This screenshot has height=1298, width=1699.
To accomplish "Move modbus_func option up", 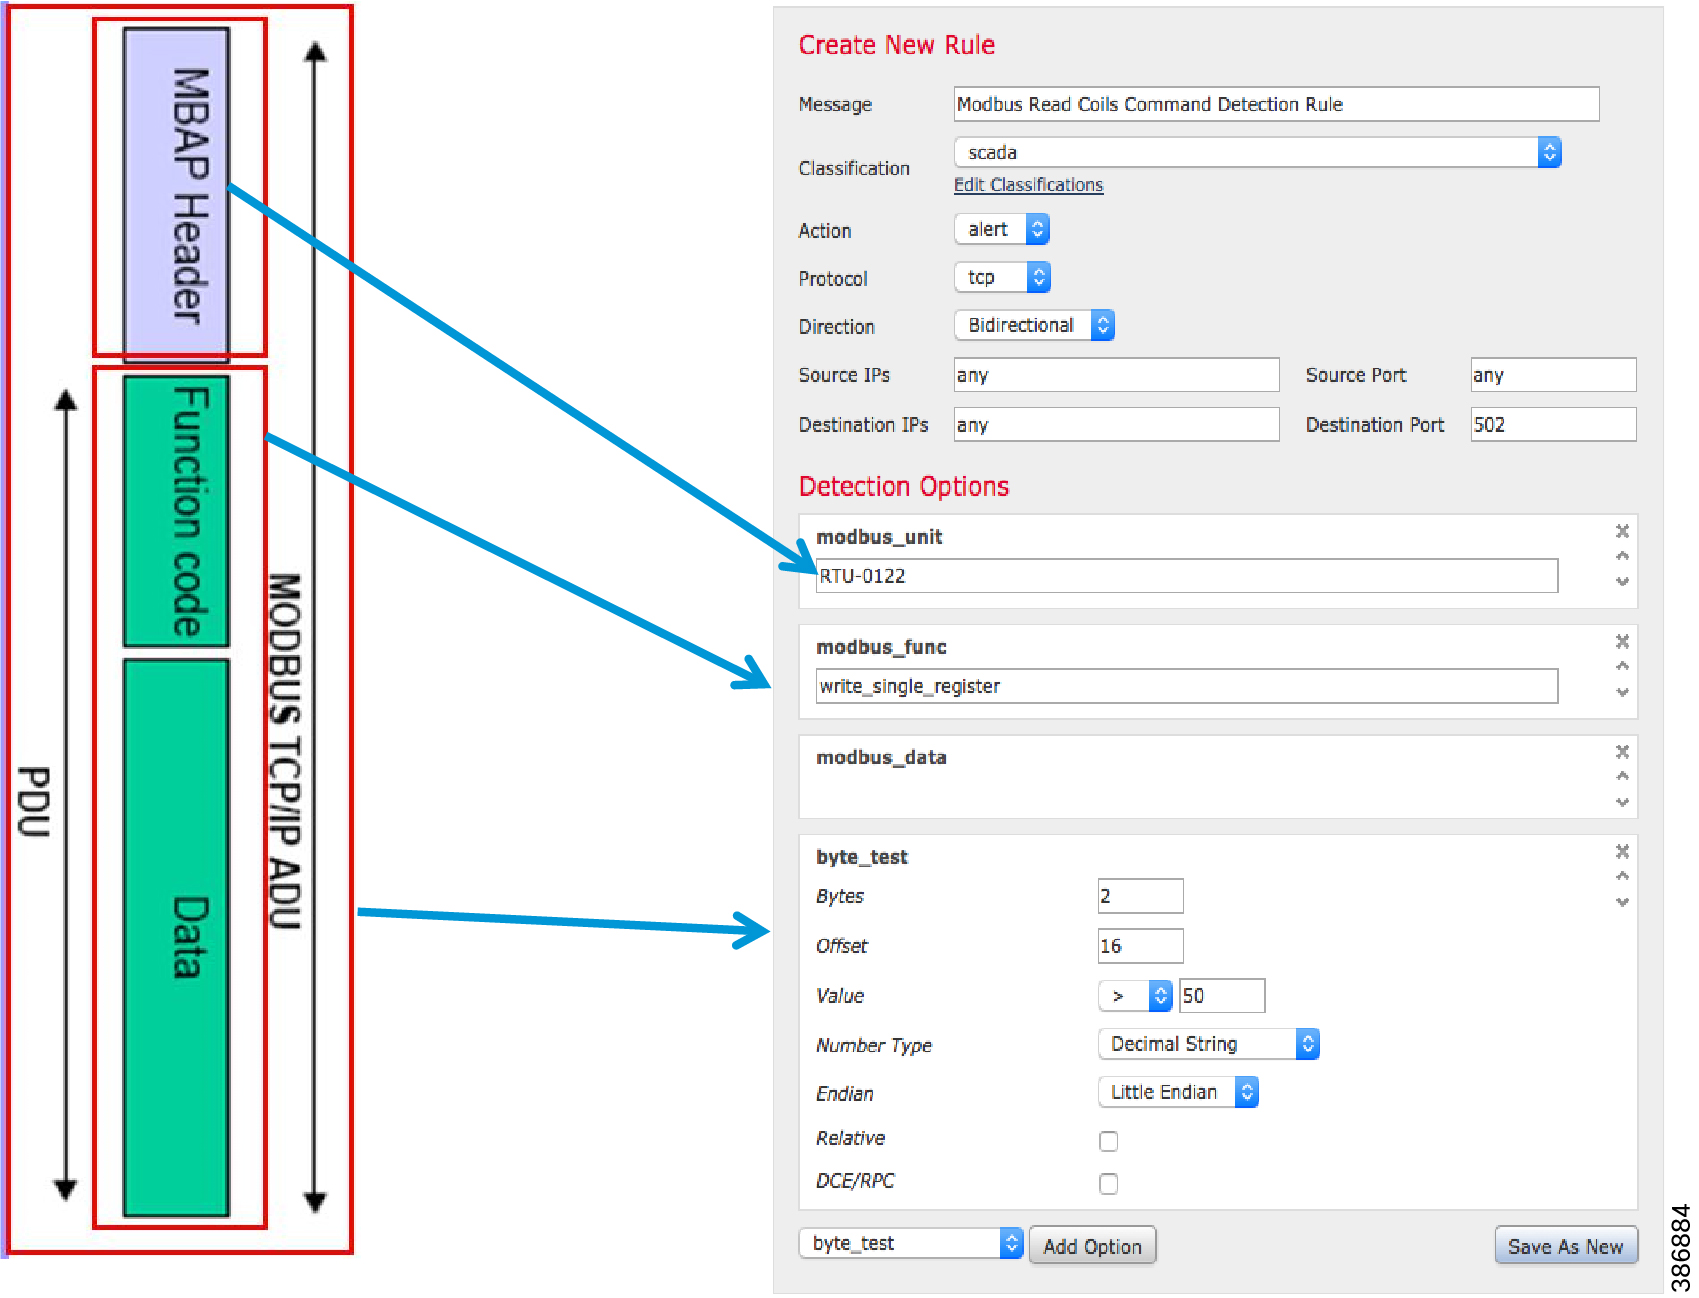I will 1622,666.
